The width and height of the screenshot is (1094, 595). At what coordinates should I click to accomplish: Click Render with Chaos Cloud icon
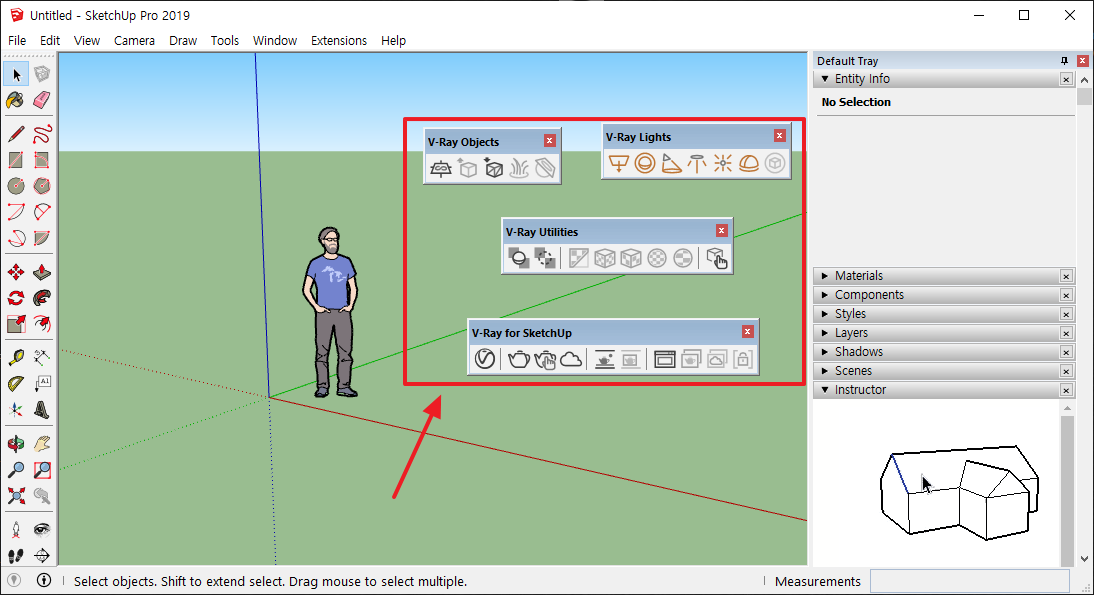571,359
